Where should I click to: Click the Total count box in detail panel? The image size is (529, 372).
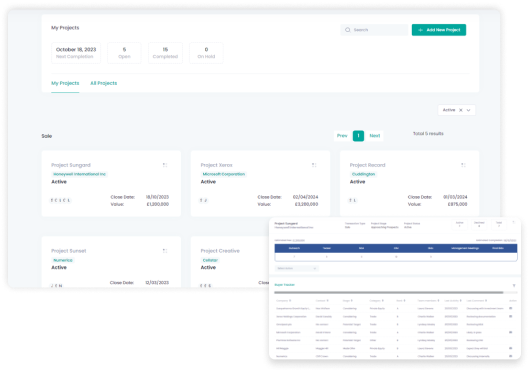click(499, 224)
